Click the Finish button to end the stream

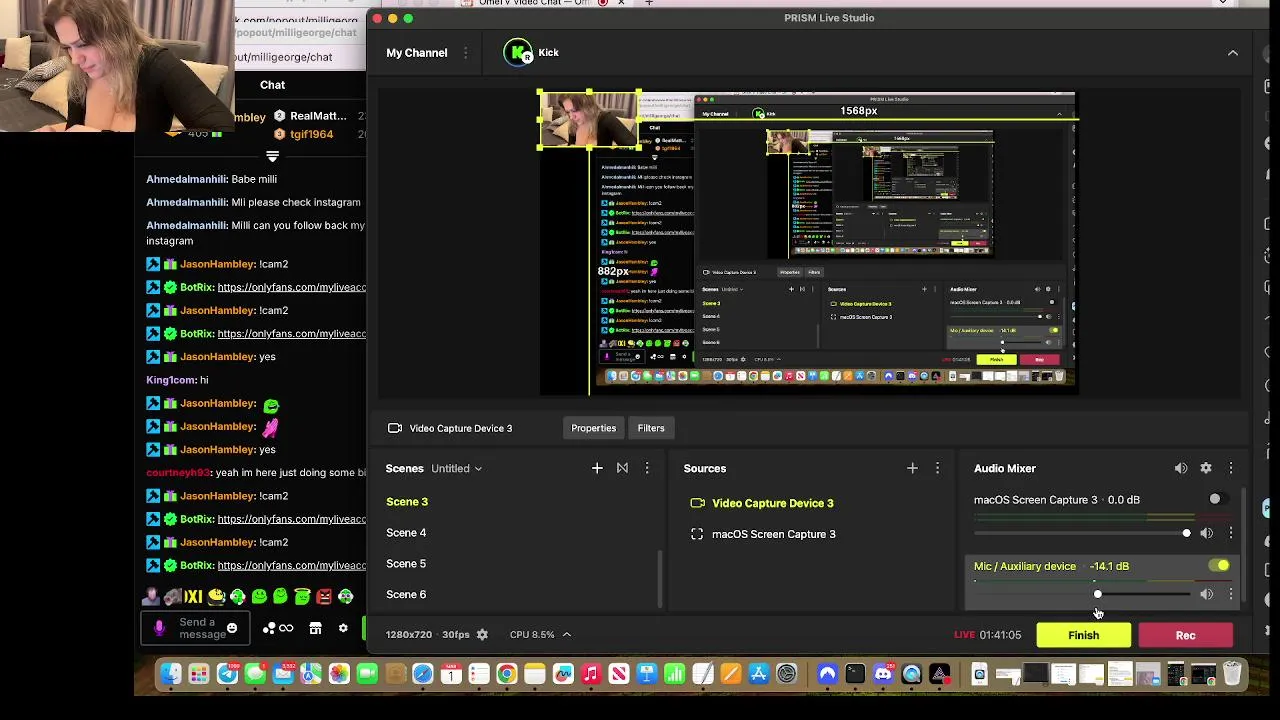point(1083,635)
